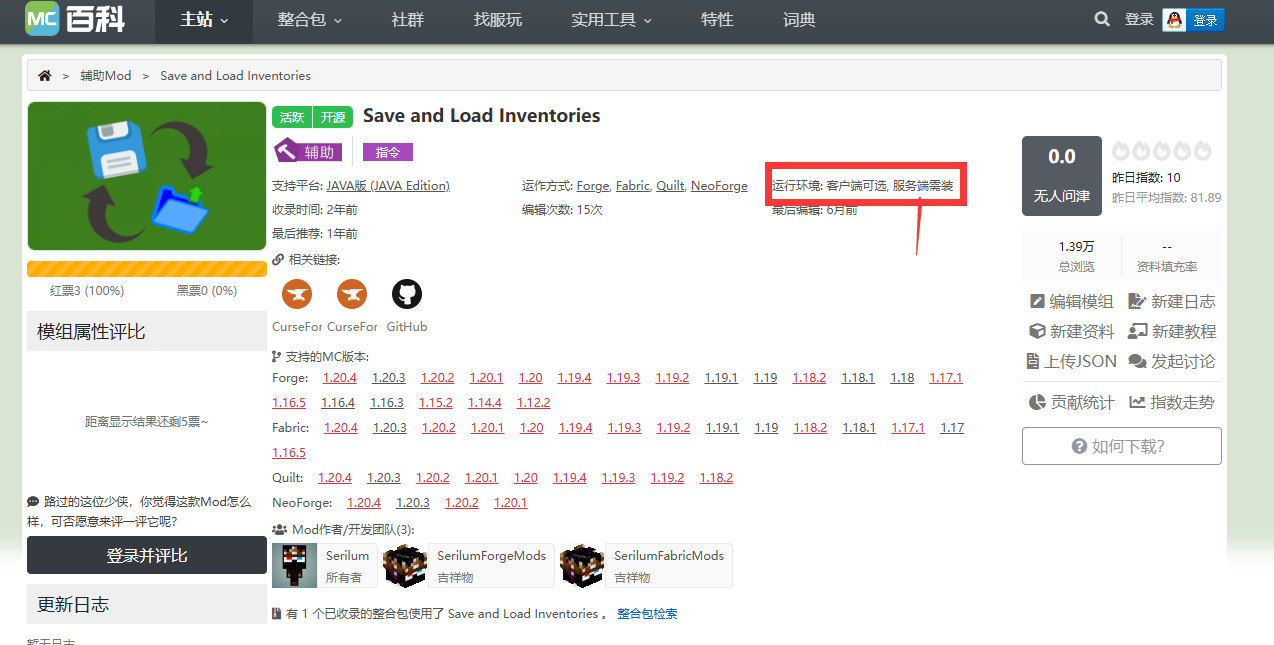This screenshot has width=1274, height=645.
Task: Click SerilumForgeMods avatar head
Action: click(x=405, y=565)
